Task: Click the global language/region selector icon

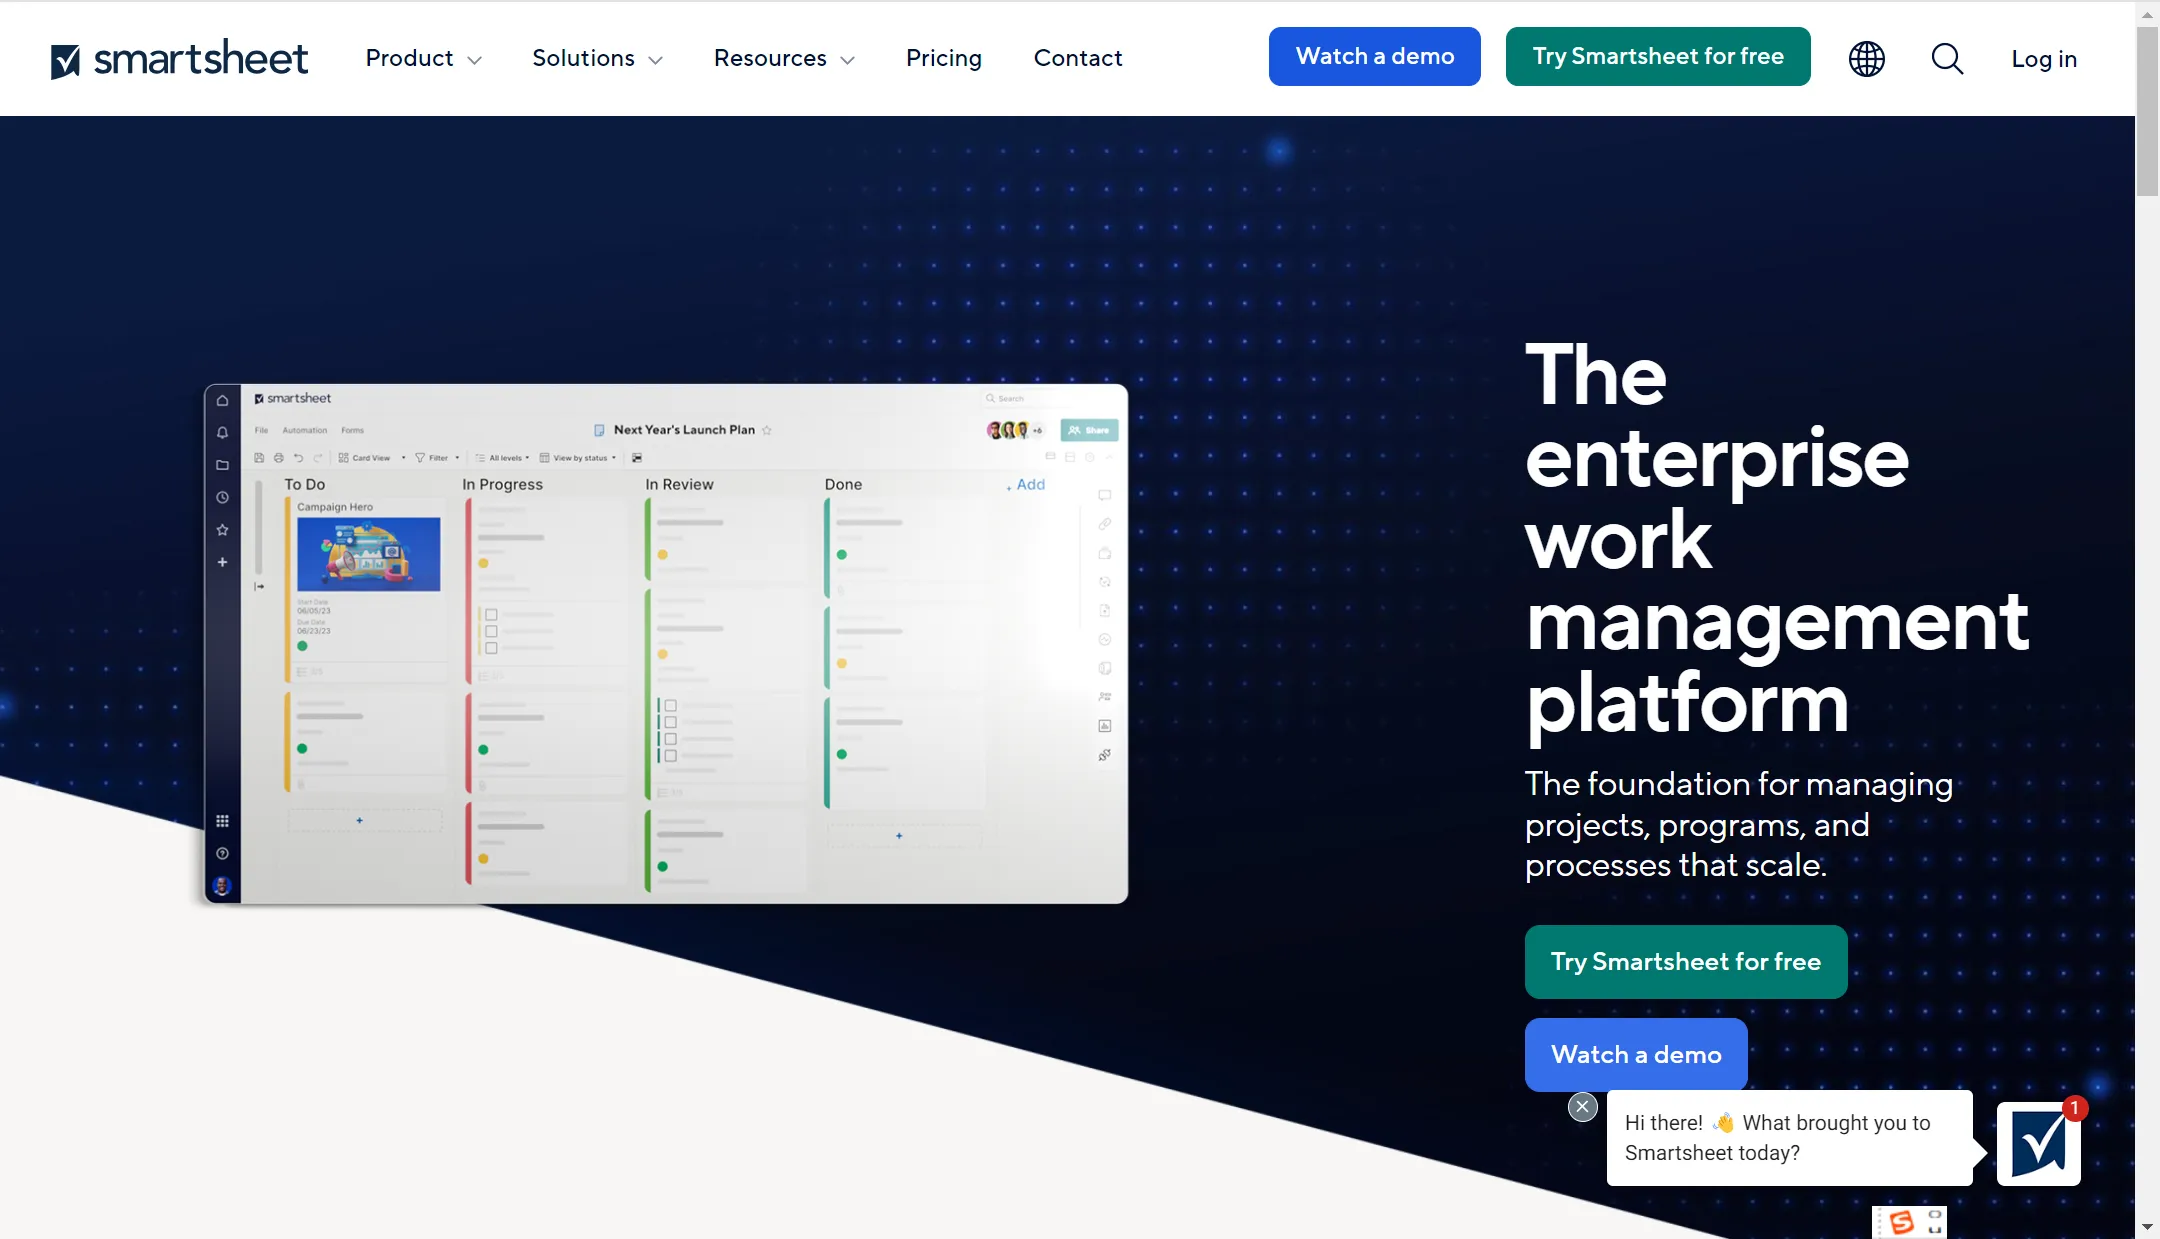Action: [1866, 56]
